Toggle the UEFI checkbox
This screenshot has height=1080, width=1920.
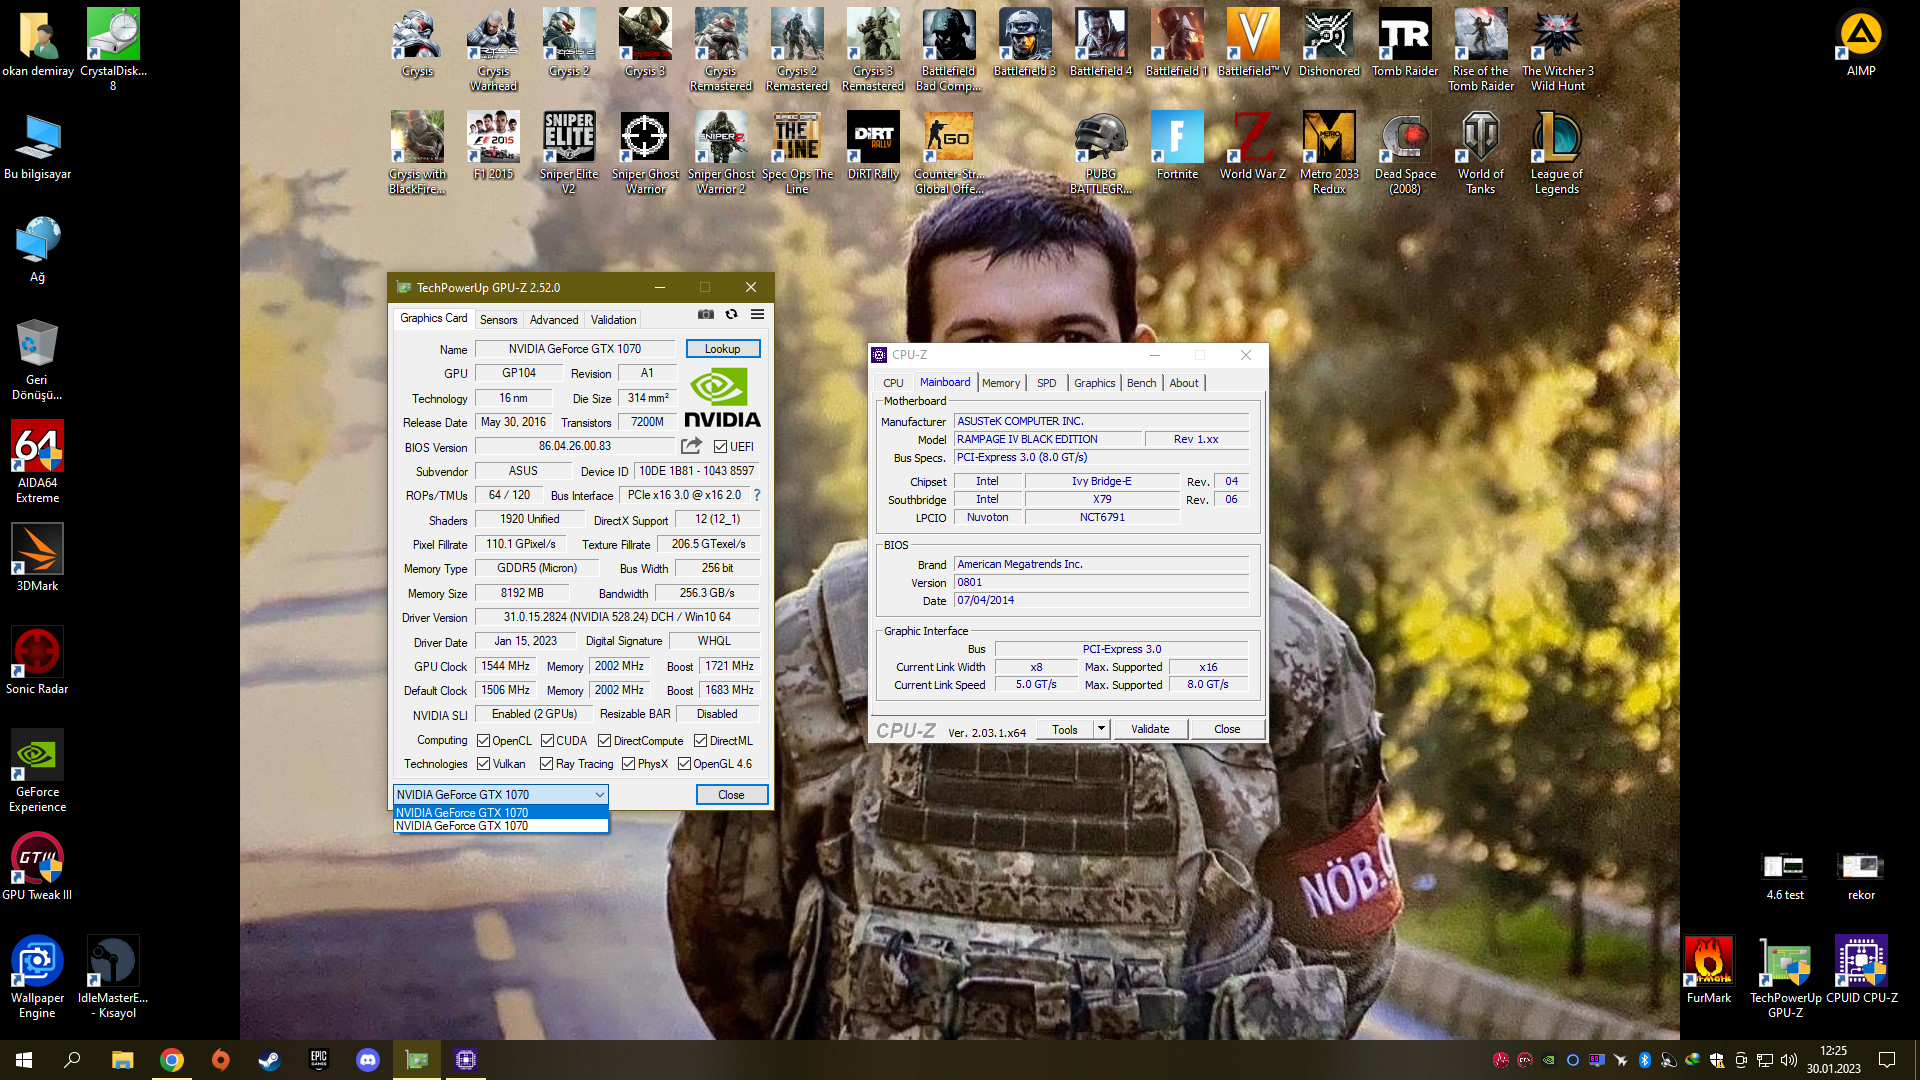click(721, 447)
